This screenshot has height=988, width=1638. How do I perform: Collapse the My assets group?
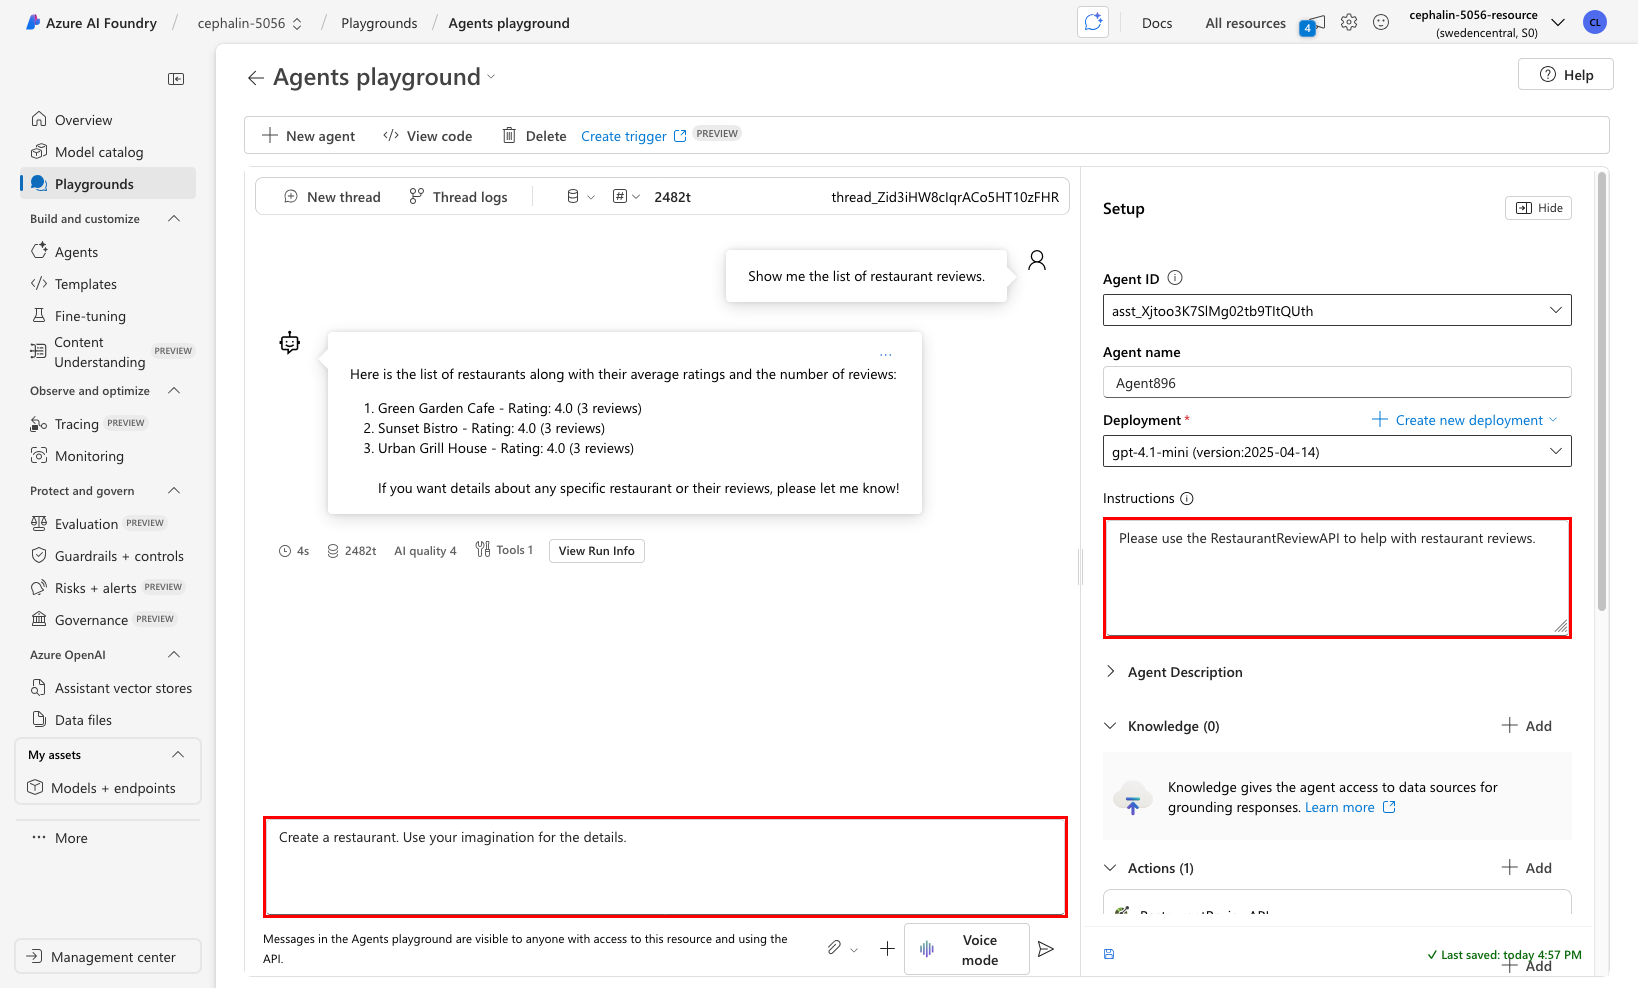click(178, 754)
